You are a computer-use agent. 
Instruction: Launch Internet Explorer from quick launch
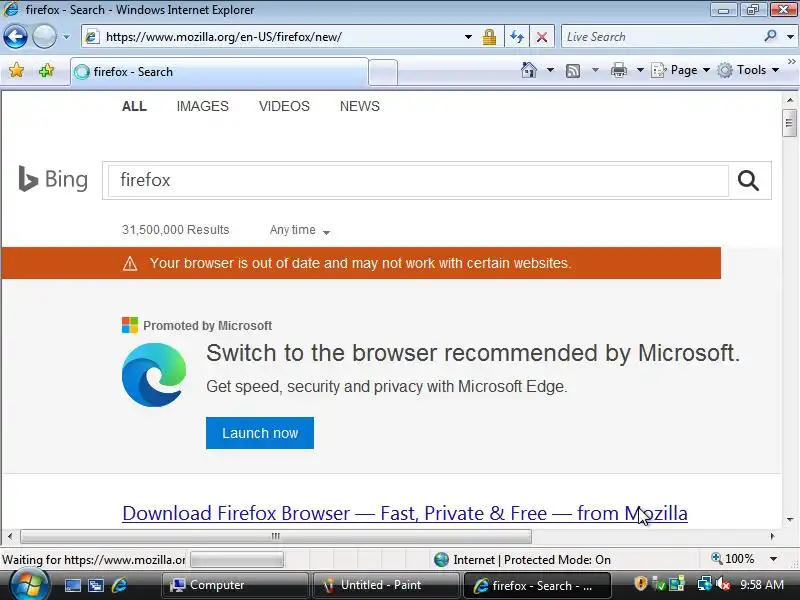tap(119, 585)
